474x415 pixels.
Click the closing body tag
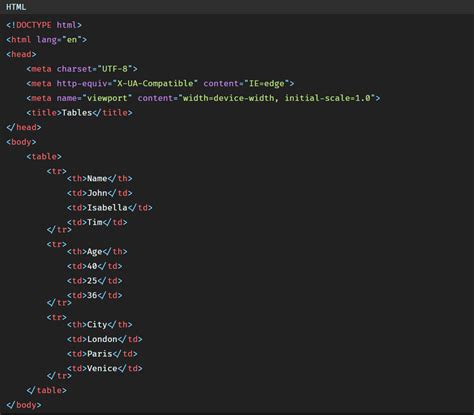(24, 405)
